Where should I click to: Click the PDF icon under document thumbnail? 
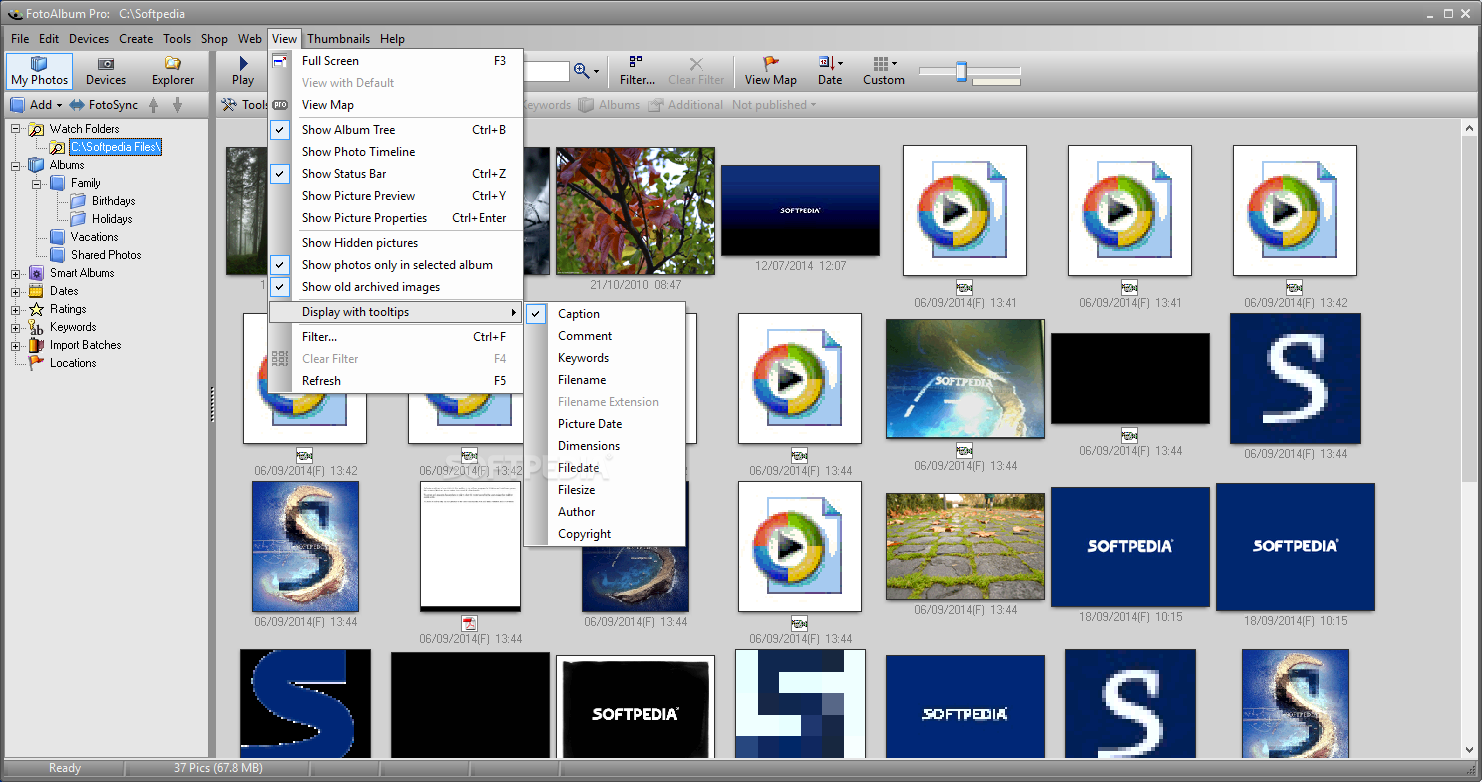[x=469, y=623]
